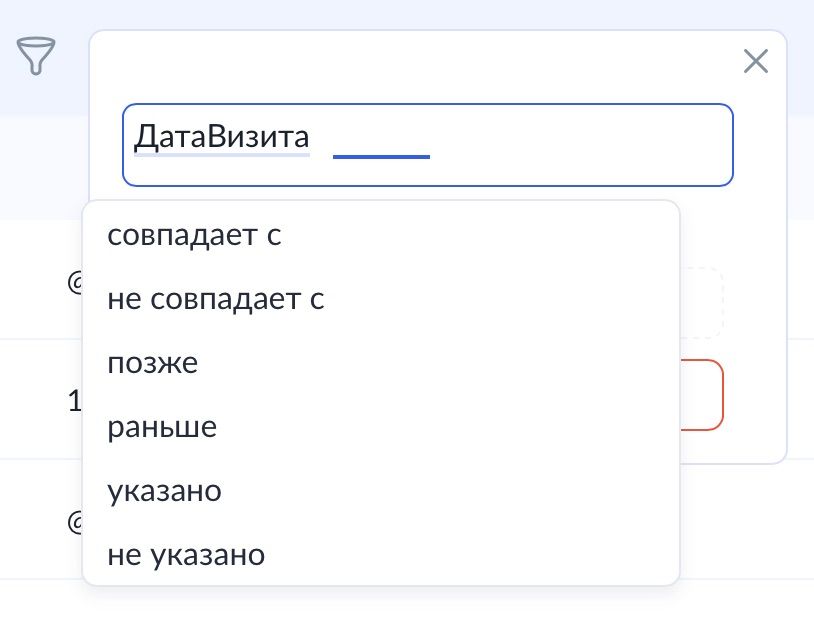
Task: Select the "не указано" condition
Action: pos(186,555)
